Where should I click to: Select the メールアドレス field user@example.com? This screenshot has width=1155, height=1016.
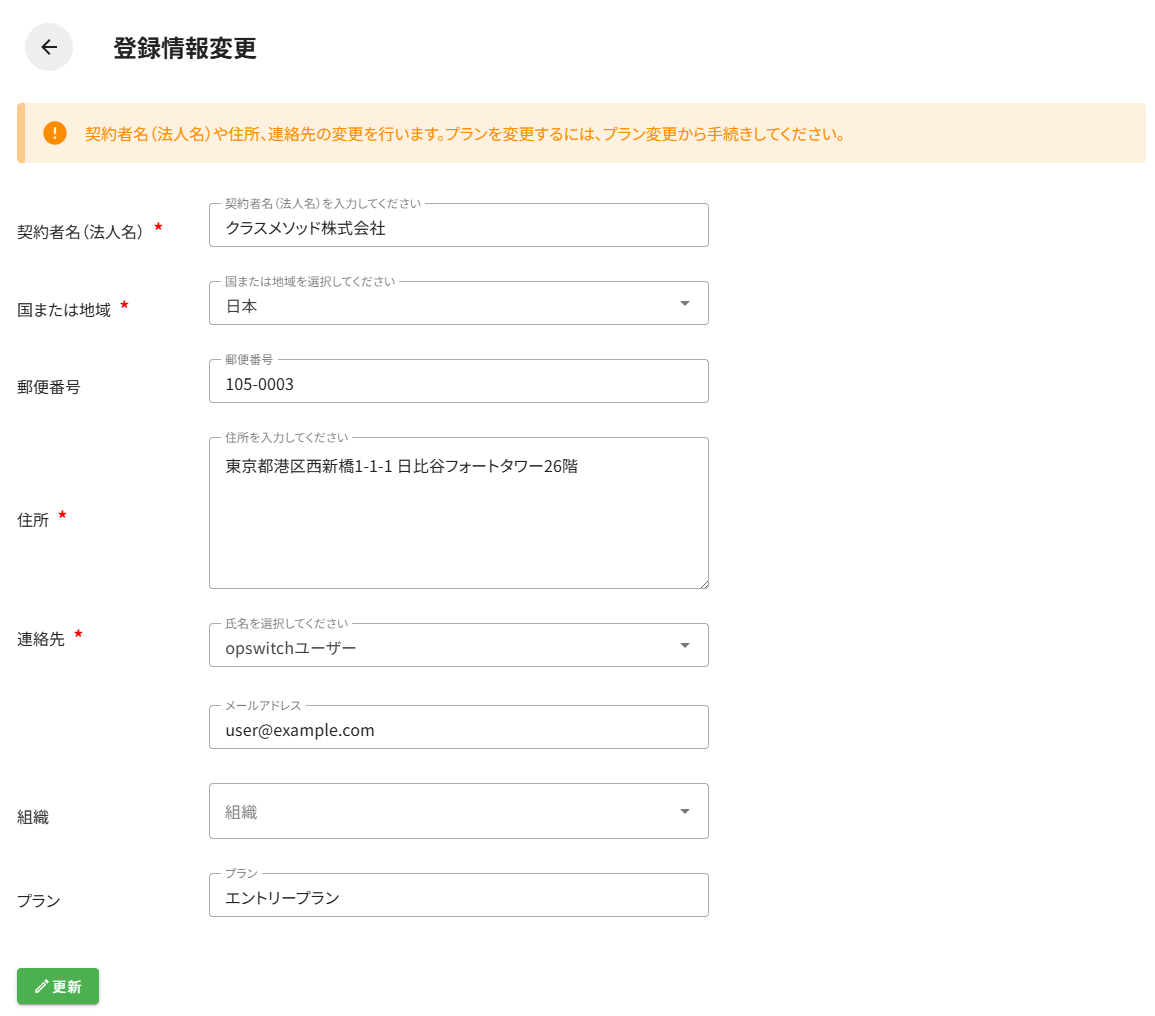pyautogui.click(x=458, y=730)
